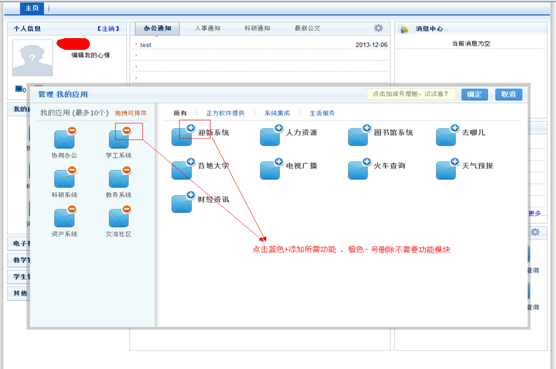Viewport: 556px width, 369px height.
Task: Select the 协同办公 app envelope icon
Action: (x=64, y=139)
